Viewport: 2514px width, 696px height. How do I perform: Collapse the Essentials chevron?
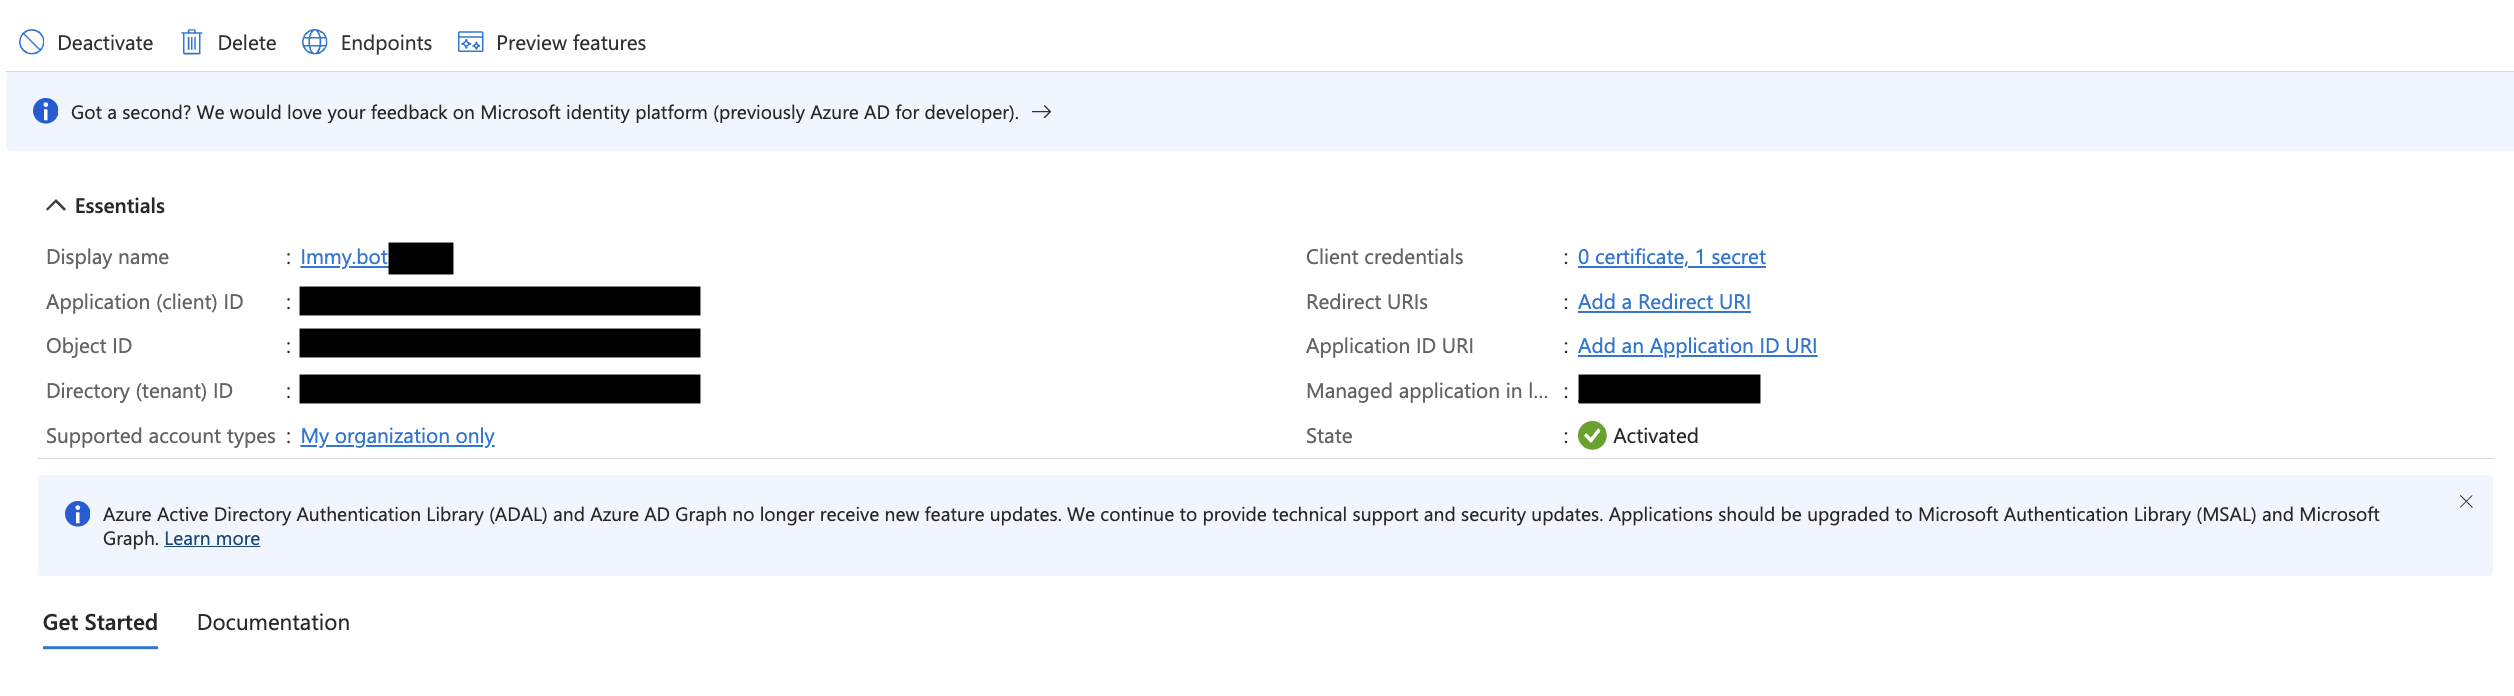(x=56, y=205)
